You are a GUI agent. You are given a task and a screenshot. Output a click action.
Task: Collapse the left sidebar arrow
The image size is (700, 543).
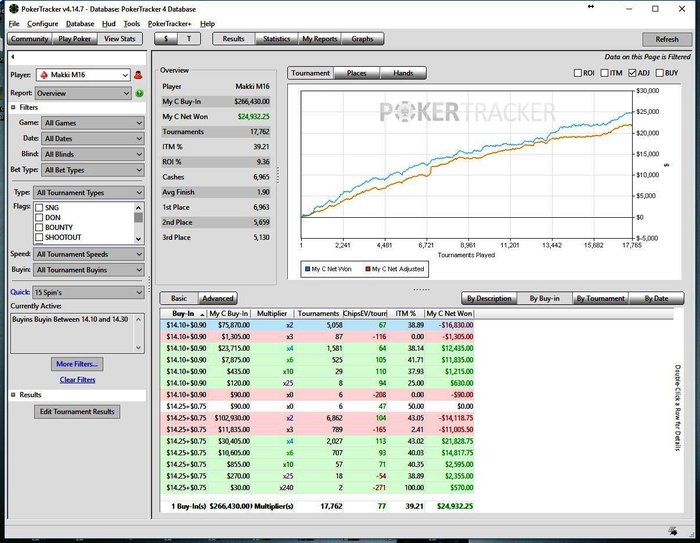tap(13, 57)
